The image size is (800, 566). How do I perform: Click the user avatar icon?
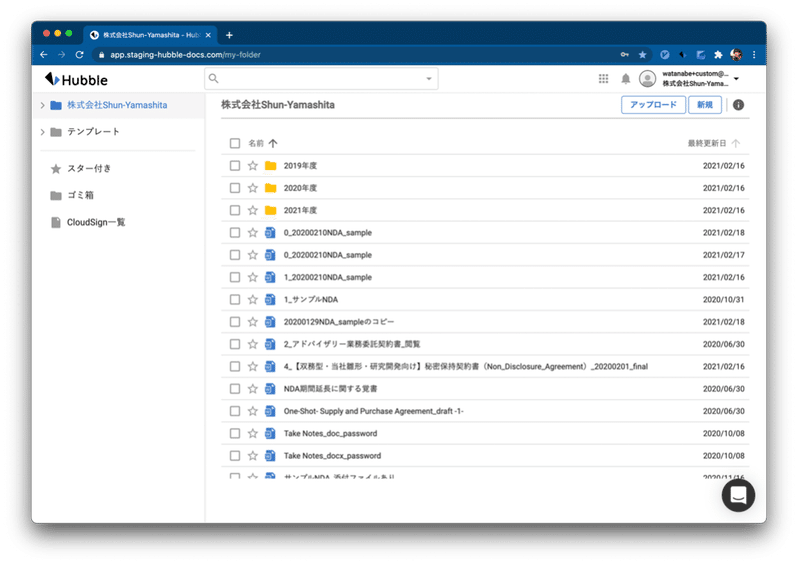coord(647,79)
